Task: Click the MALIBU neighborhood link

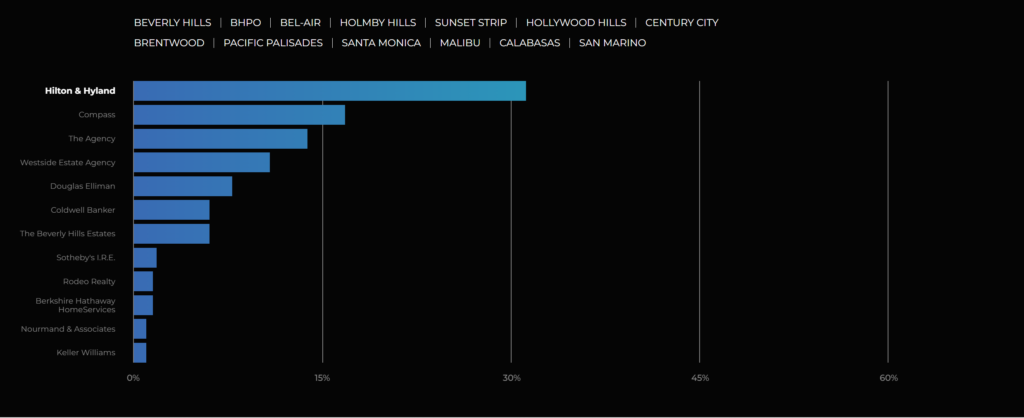Action: tap(460, 43)
